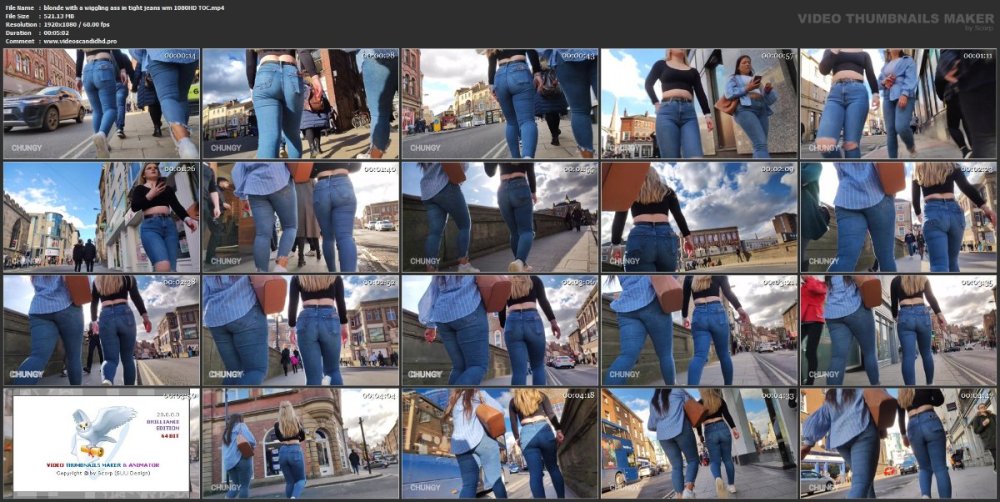The image size is (1000, 502).
Task: Open the Video Thumbnails Maker owl logo frame
Action: (101, 443)
